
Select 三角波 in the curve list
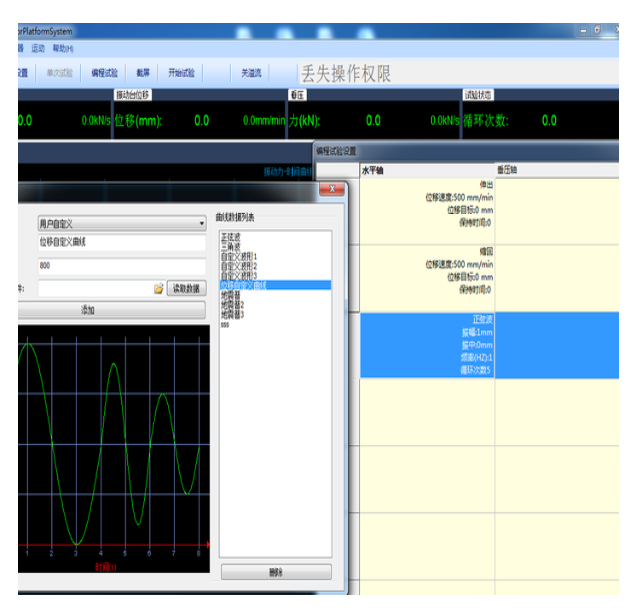click(230, 245)
